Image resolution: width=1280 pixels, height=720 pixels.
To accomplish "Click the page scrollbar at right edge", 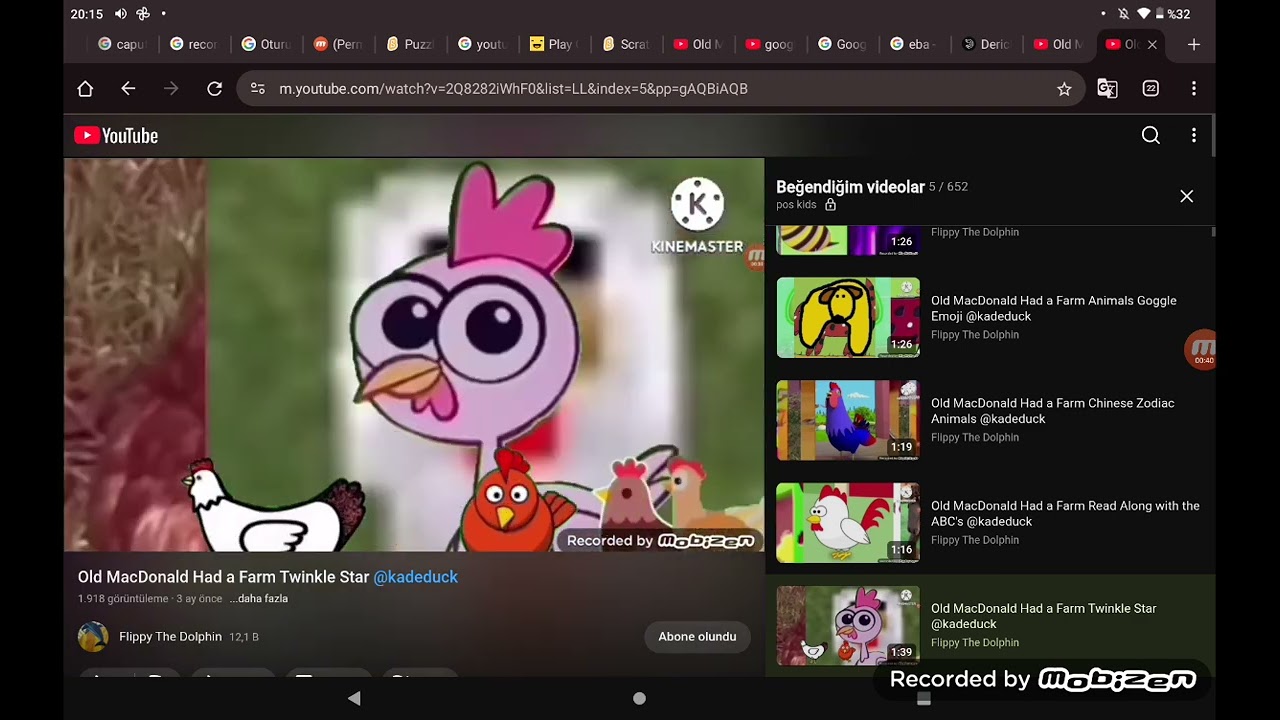I will pos(1214,135).
